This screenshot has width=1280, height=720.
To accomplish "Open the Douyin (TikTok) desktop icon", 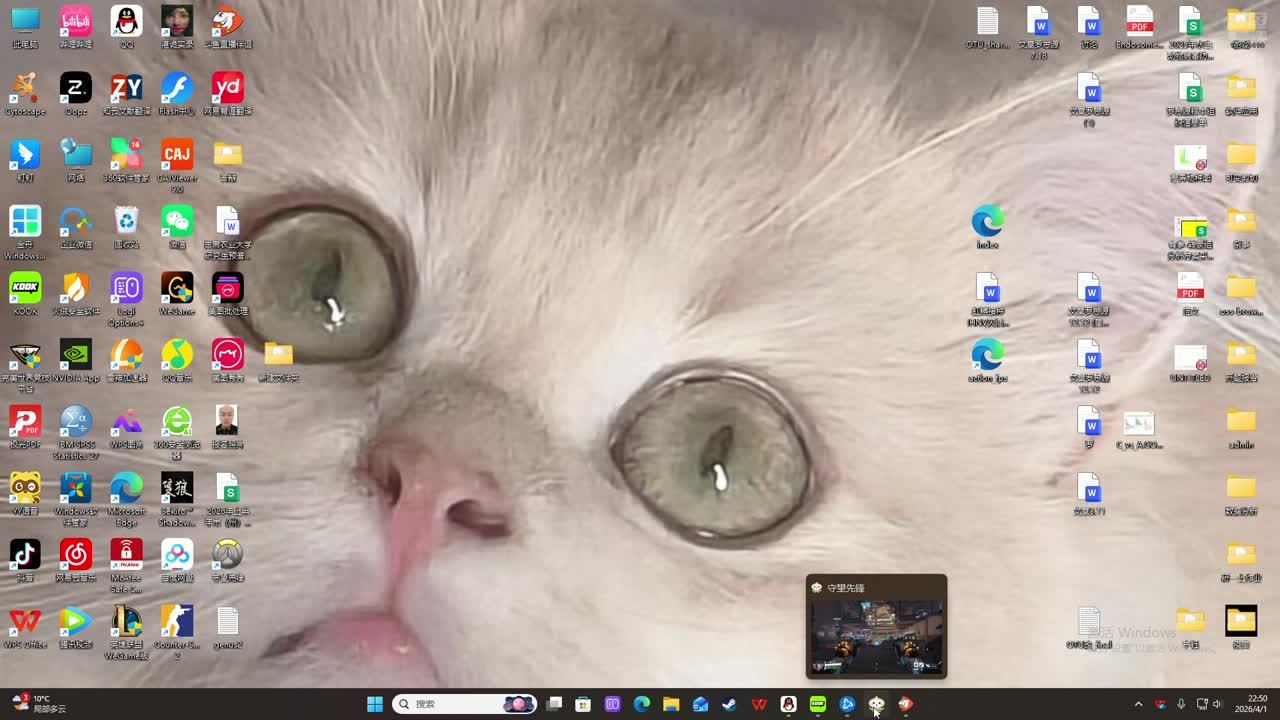I will (x=25, y=555).
